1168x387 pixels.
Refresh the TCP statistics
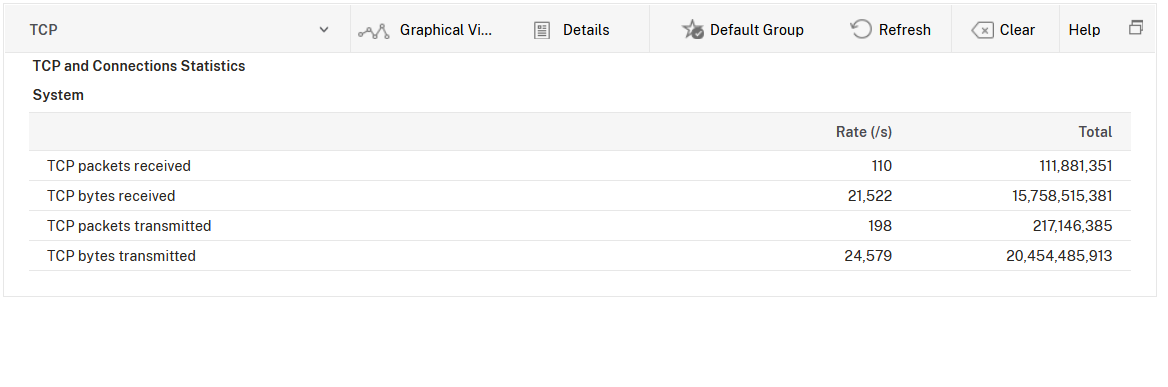coord(891,30)
